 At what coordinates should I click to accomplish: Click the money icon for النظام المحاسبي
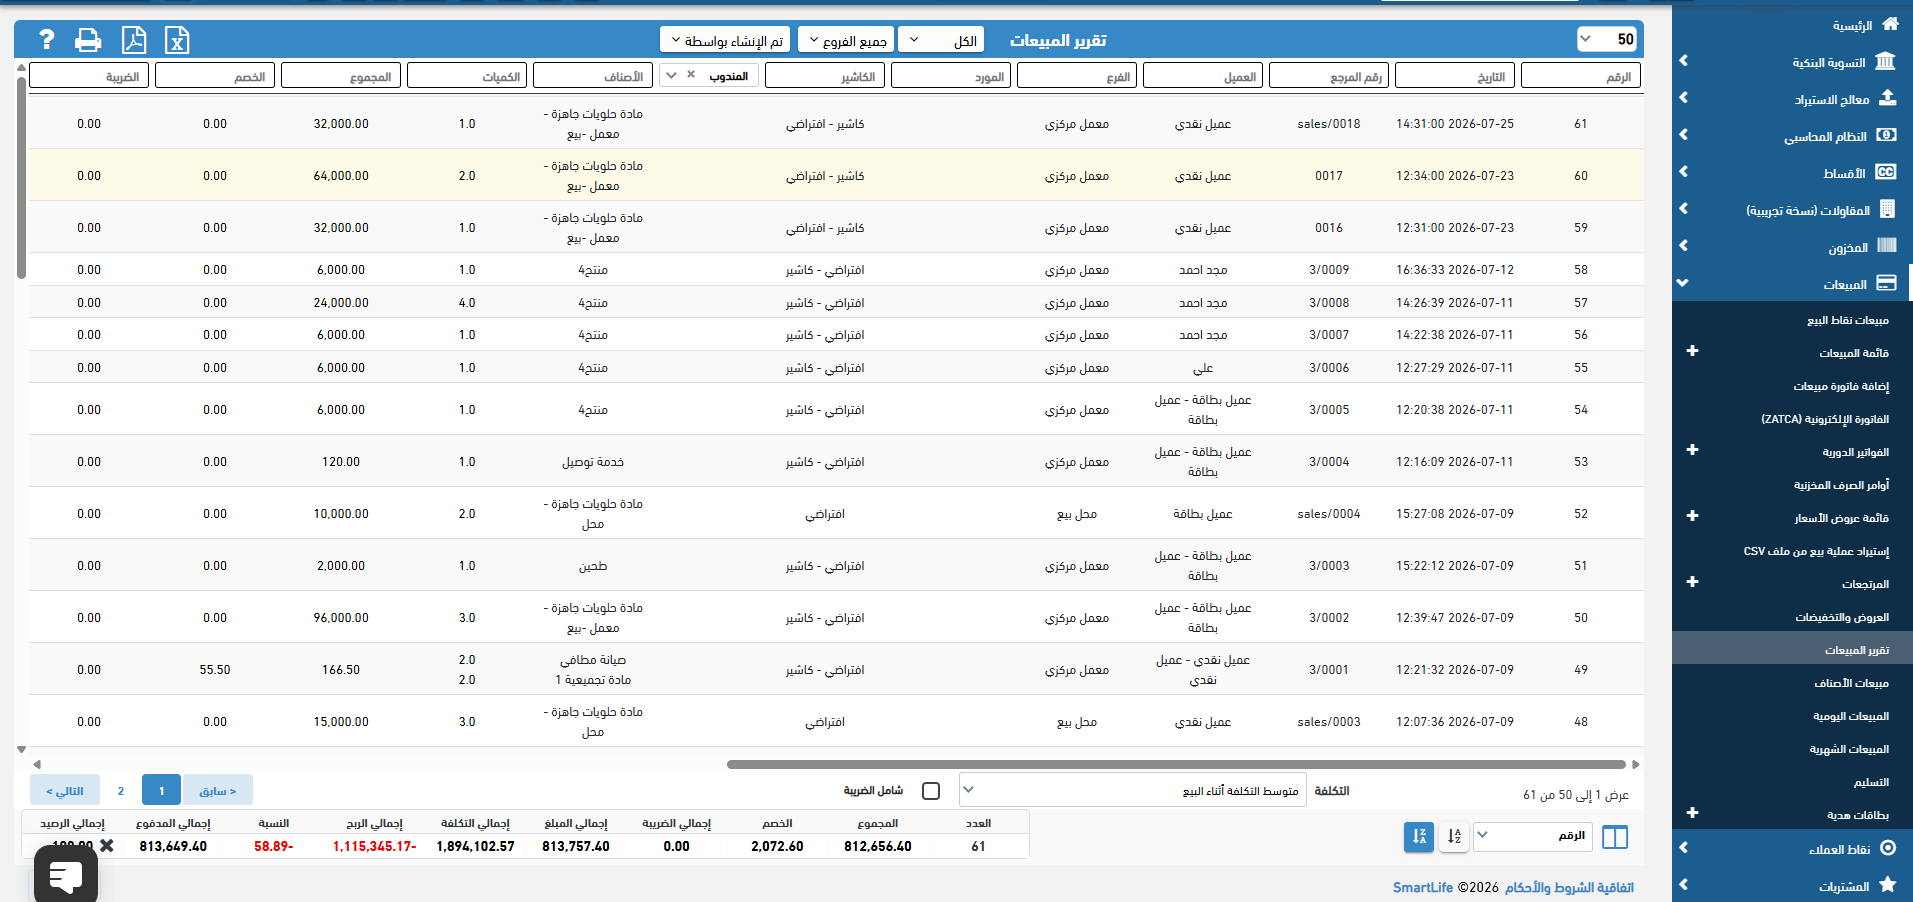point(1886,135)
